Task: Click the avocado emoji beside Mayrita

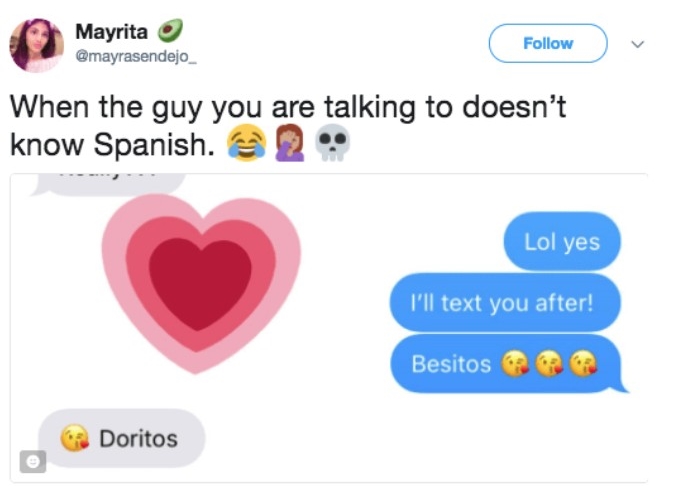Action: pos(170,31)
